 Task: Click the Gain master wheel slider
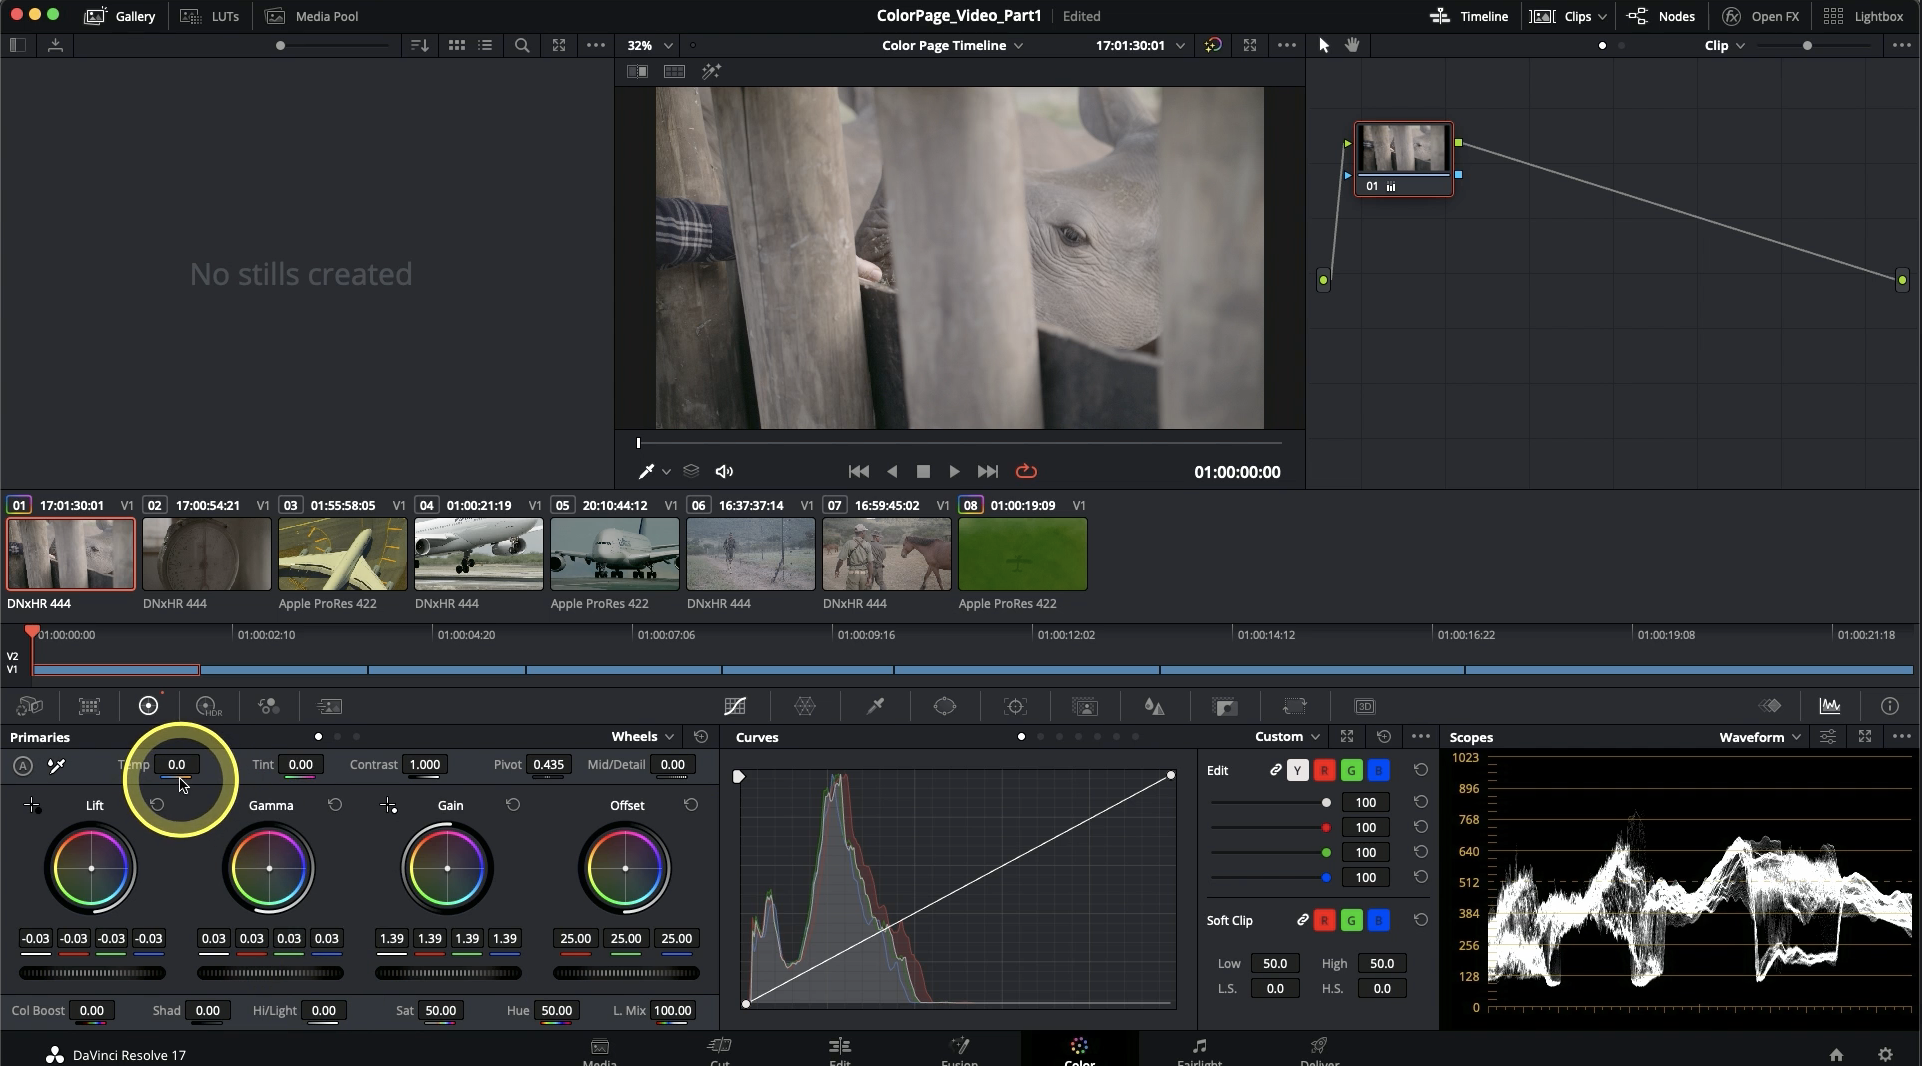(448, 973)
